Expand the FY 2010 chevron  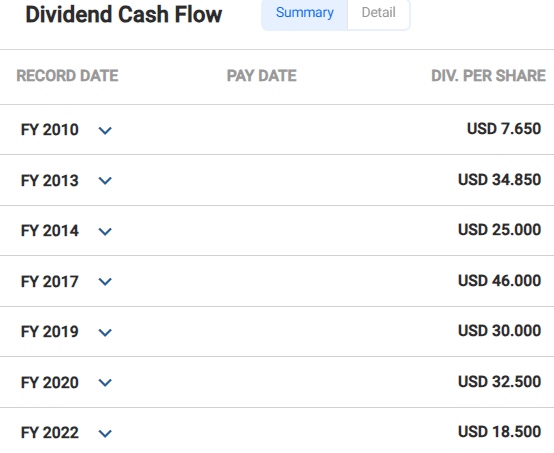(105, 130)
